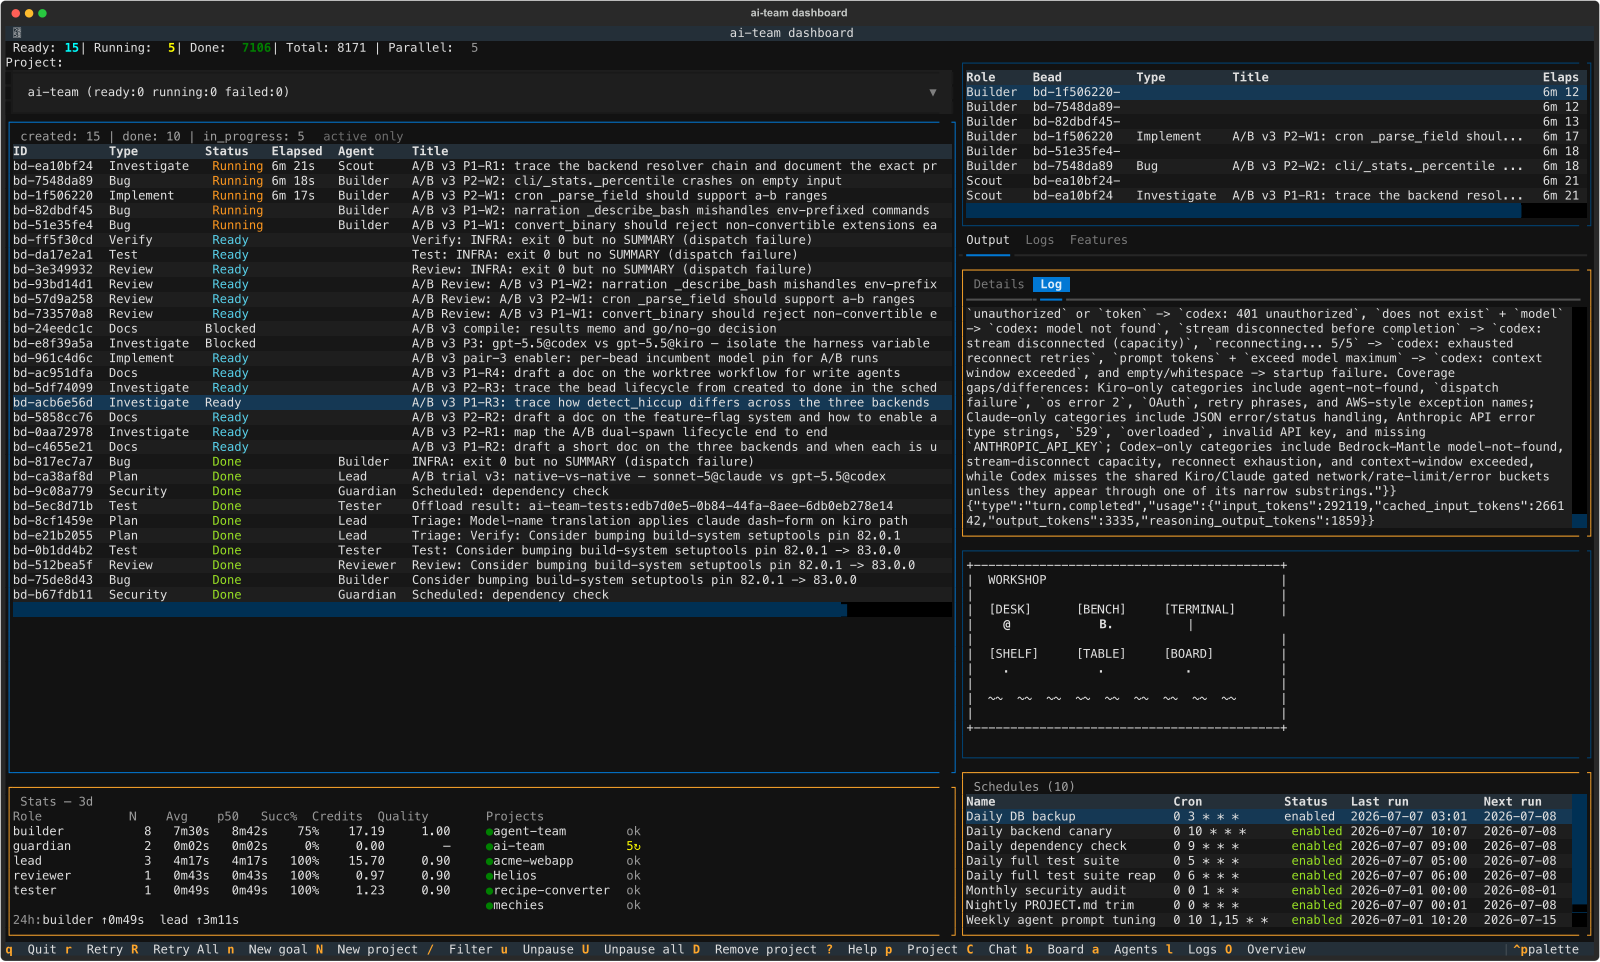Click Filter in the footer bar
Image resolution: width=1600 pixels, height=962 pixels.
coord(470,950)
